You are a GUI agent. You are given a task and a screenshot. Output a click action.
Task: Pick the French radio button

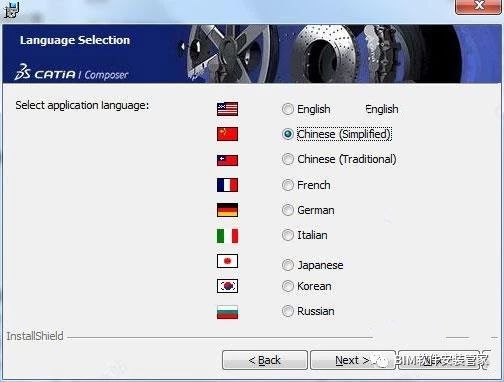pos(287,185)
